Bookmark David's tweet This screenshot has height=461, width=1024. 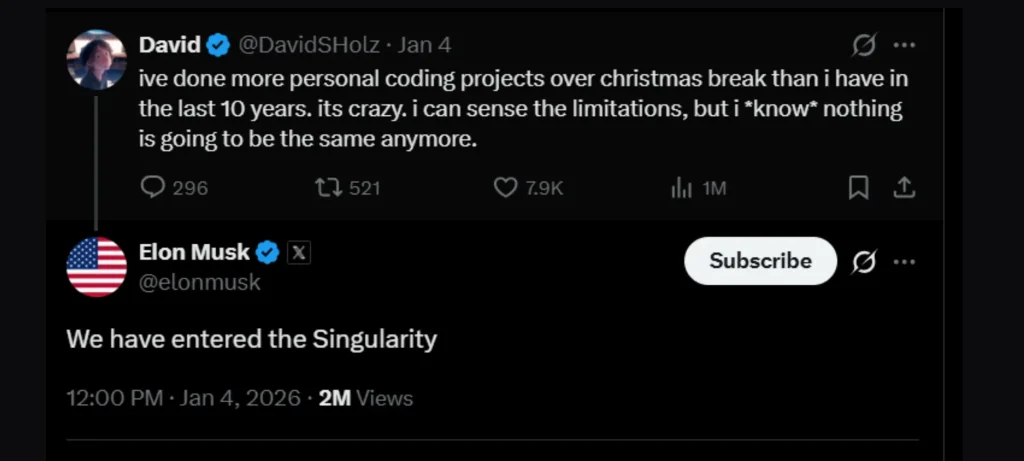coord(858,187)
